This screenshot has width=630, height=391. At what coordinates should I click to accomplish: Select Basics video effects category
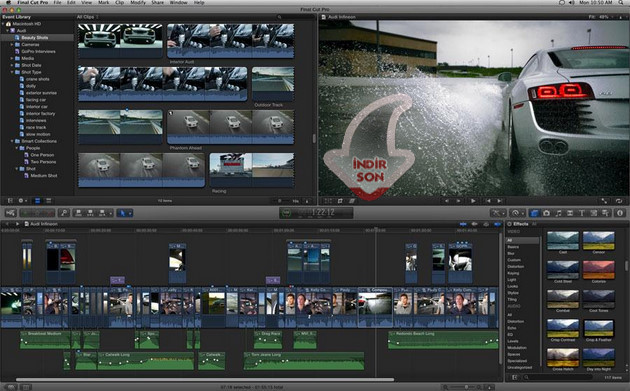(513, 247)
